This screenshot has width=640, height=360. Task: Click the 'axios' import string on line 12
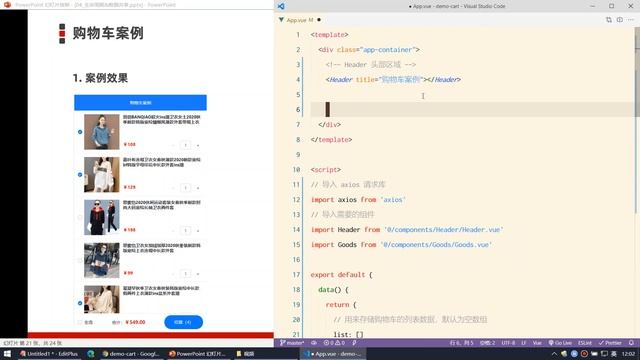pyautogui.click(x=393, y=200)
